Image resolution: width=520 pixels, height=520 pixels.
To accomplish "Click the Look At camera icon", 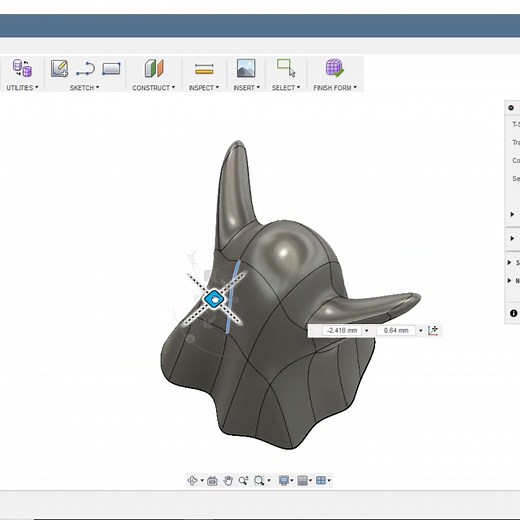I will (x=212, y=481).
